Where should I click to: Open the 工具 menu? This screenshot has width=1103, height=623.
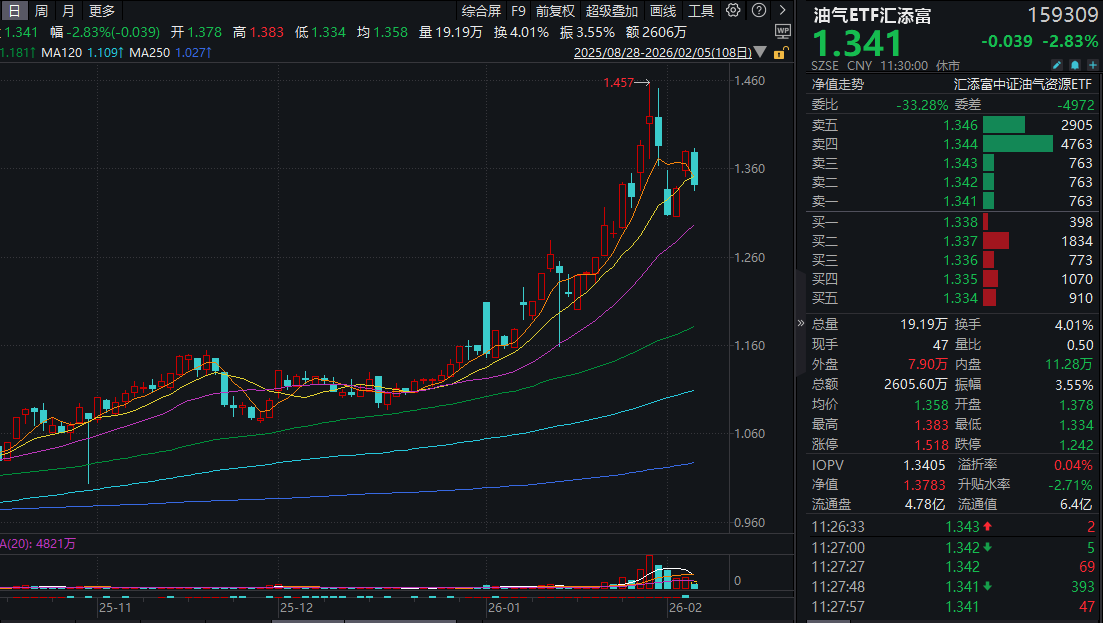pos(701,11)
